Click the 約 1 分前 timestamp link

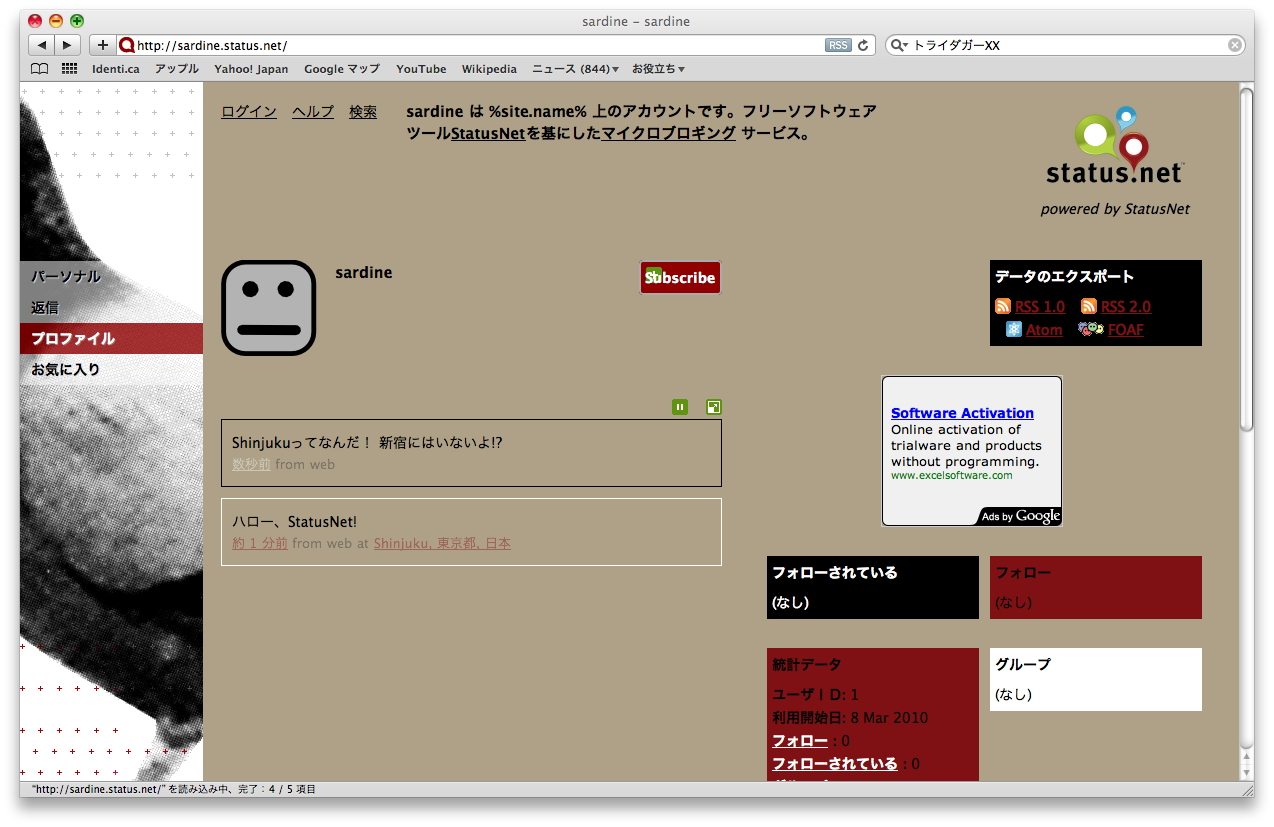tap(260, 543)
